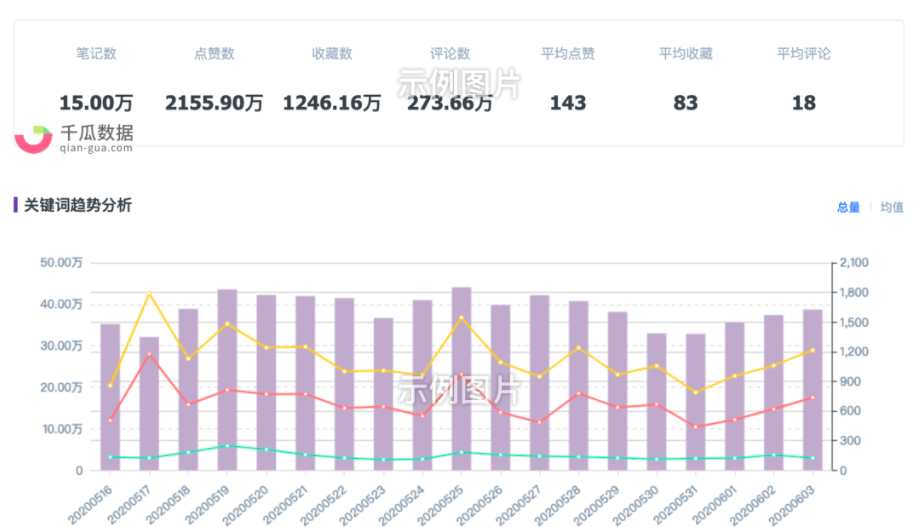Click yellow line point at 20200603
Screen dimensions: 916x527
812,350
